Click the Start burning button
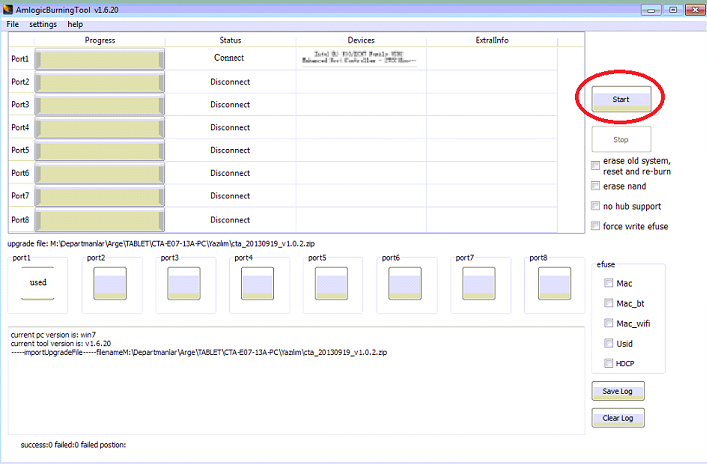 click(x=621, y=99)
